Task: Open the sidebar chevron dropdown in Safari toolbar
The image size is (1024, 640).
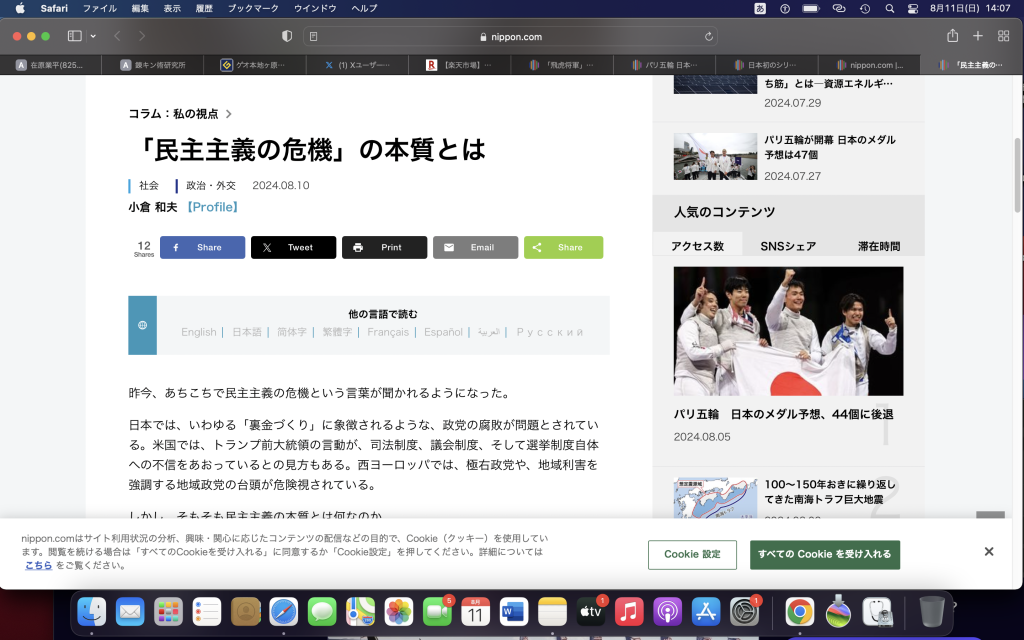Action: [91, 36]
